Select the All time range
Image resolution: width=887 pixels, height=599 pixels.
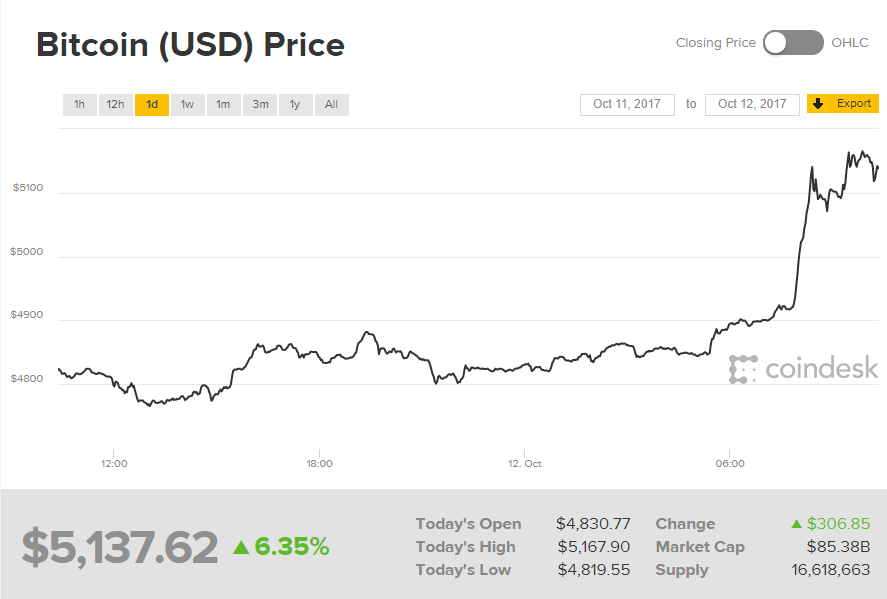click(x=331, y=104)
